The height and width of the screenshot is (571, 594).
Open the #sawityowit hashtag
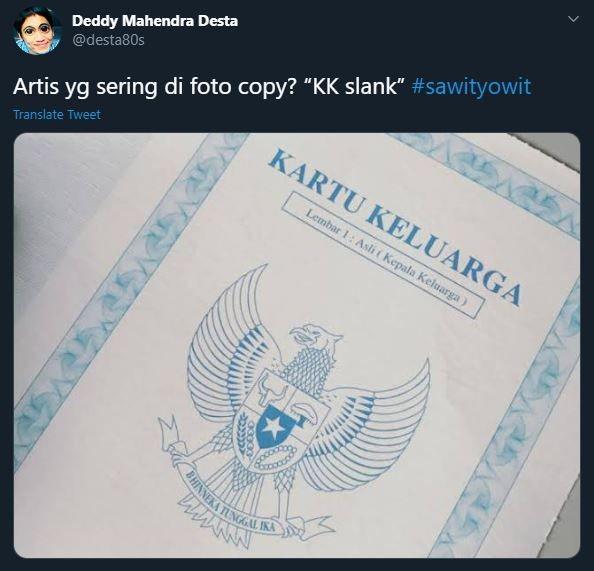pyautogui.click(x=471, y=87)
